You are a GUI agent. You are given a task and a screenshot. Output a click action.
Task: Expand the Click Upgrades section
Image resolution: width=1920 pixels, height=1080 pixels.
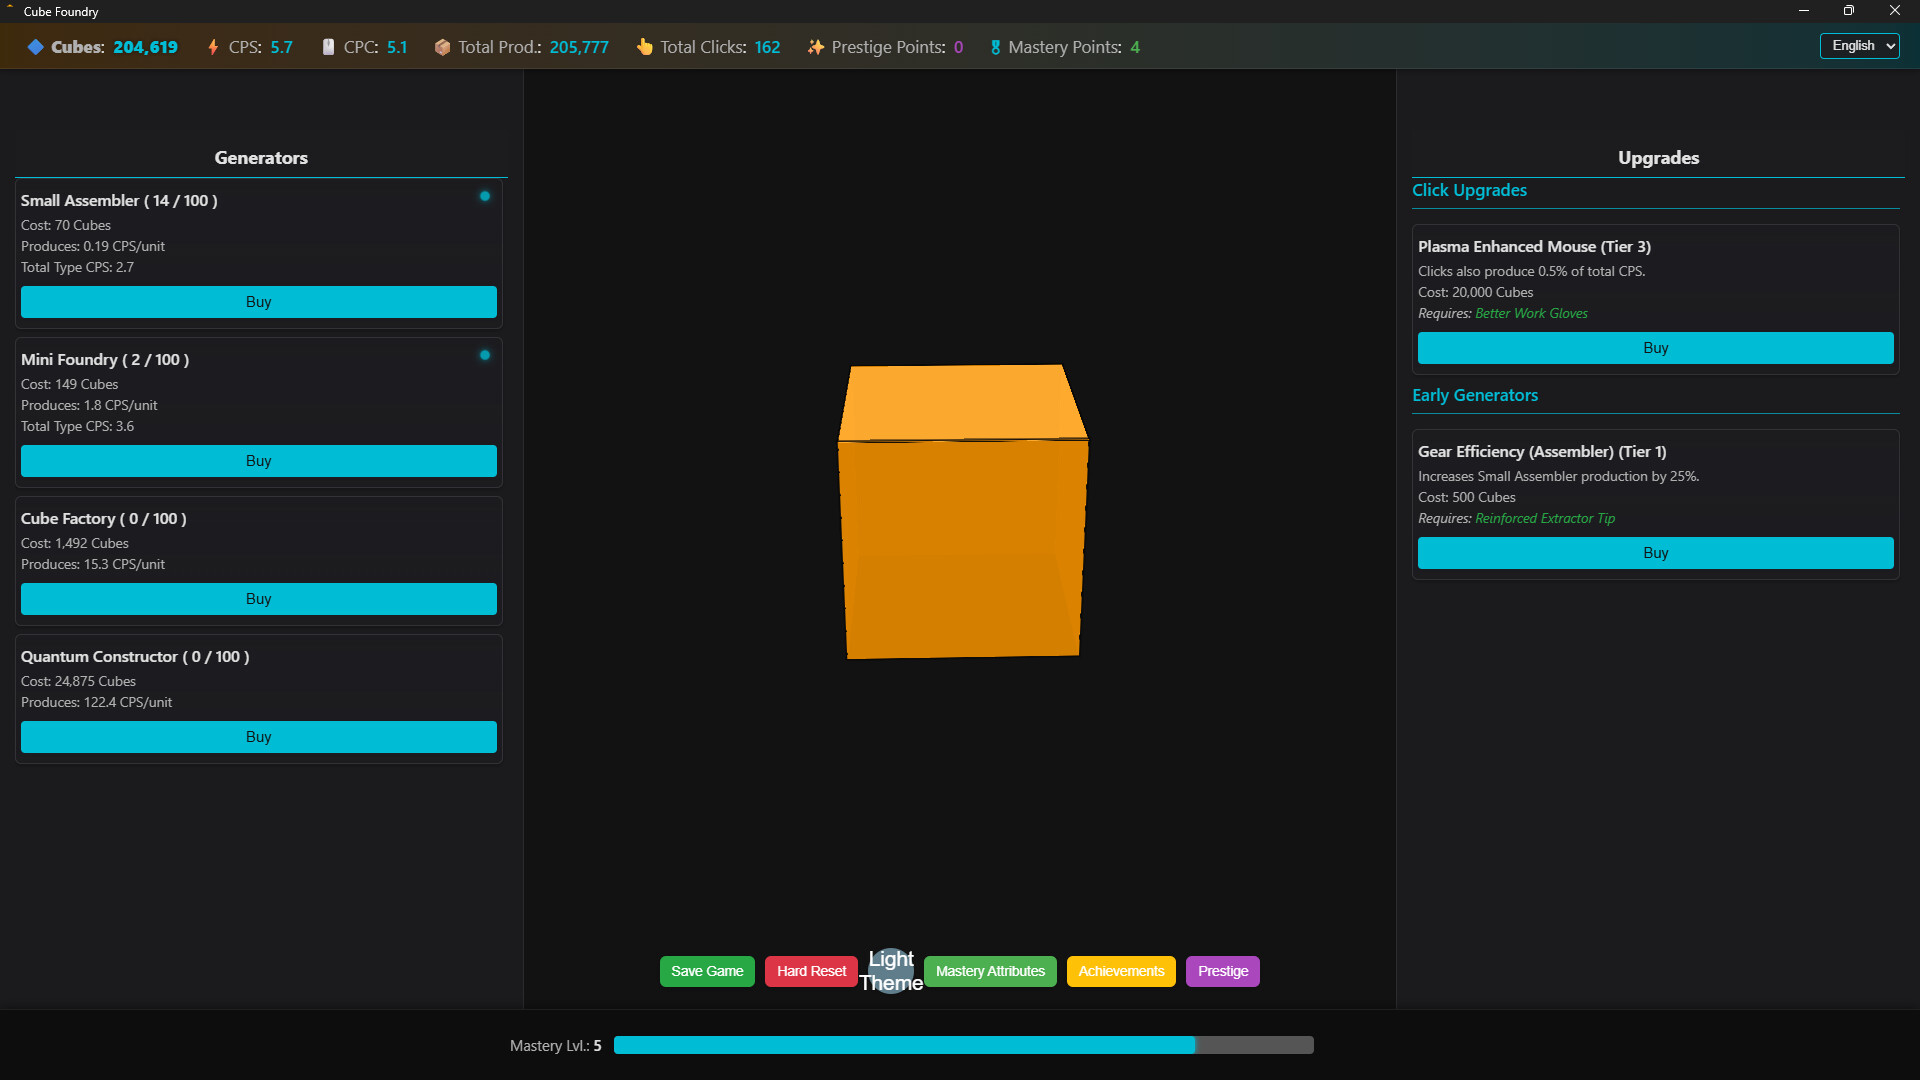click(1469, 190)
